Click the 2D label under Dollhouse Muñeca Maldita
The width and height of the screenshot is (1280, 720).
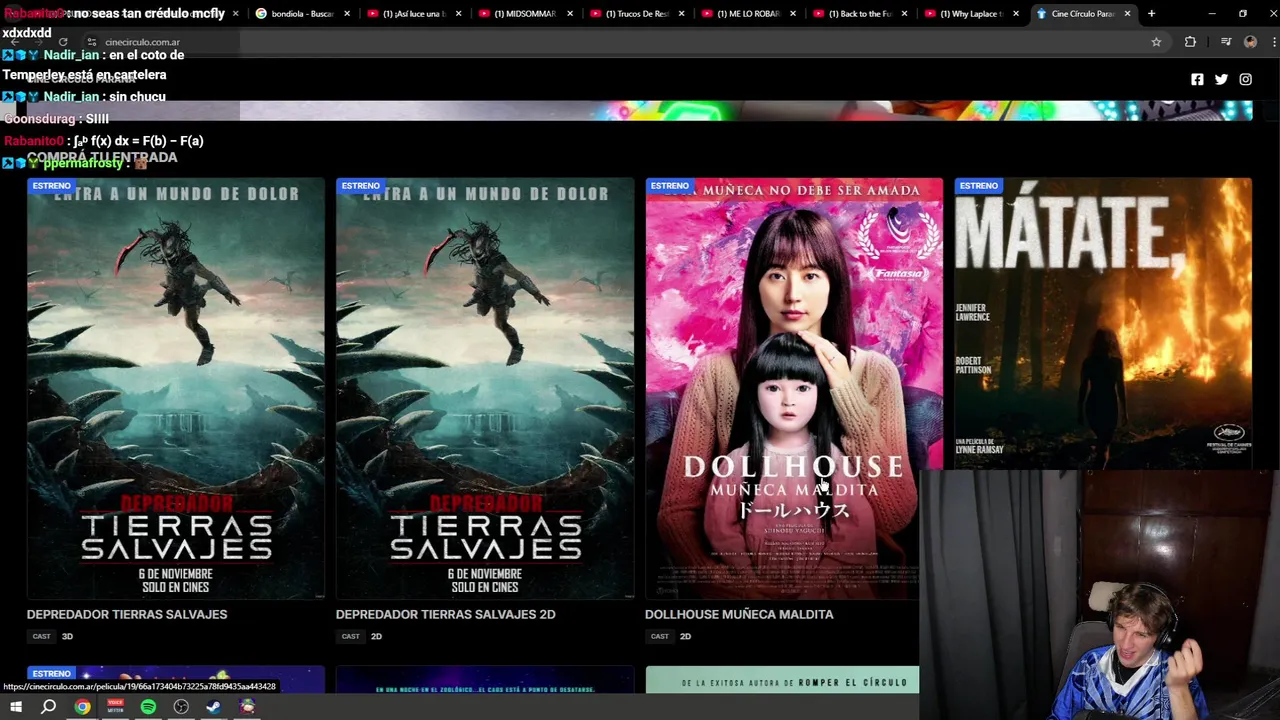(x=685, y=636)
